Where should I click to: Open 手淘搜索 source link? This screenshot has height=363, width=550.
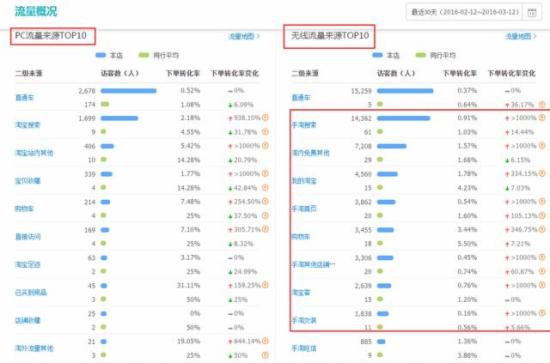(304, 125)
